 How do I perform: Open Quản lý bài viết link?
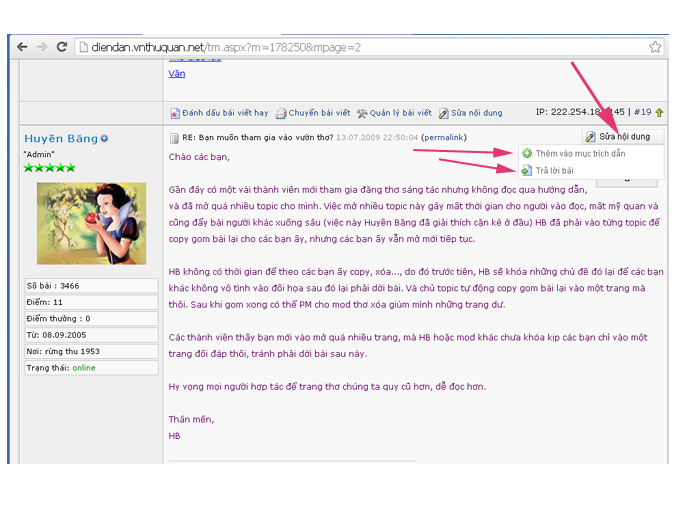(x=400, y=113)
